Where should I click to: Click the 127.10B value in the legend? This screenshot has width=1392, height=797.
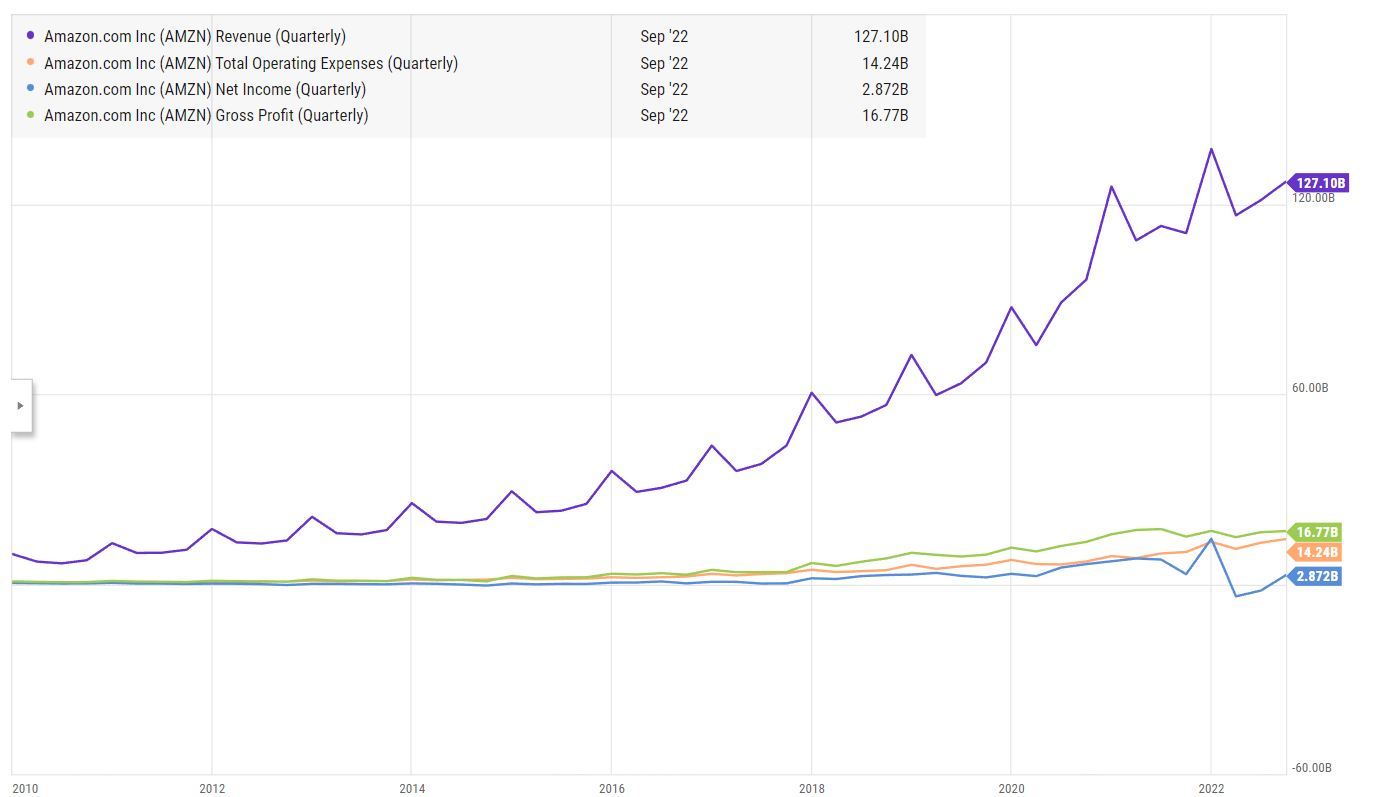[881, 37]
